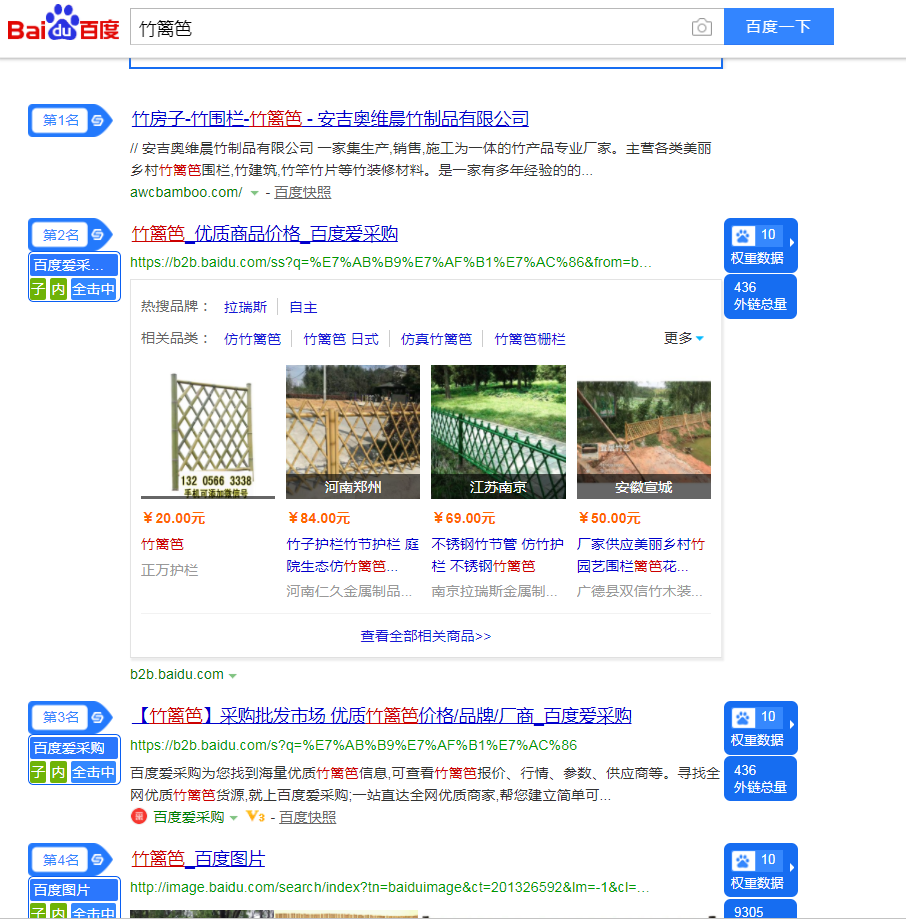Click the 内 tag under 第3名
The width and height of the screenshot is (906, 920).
[x=58, y=772]
